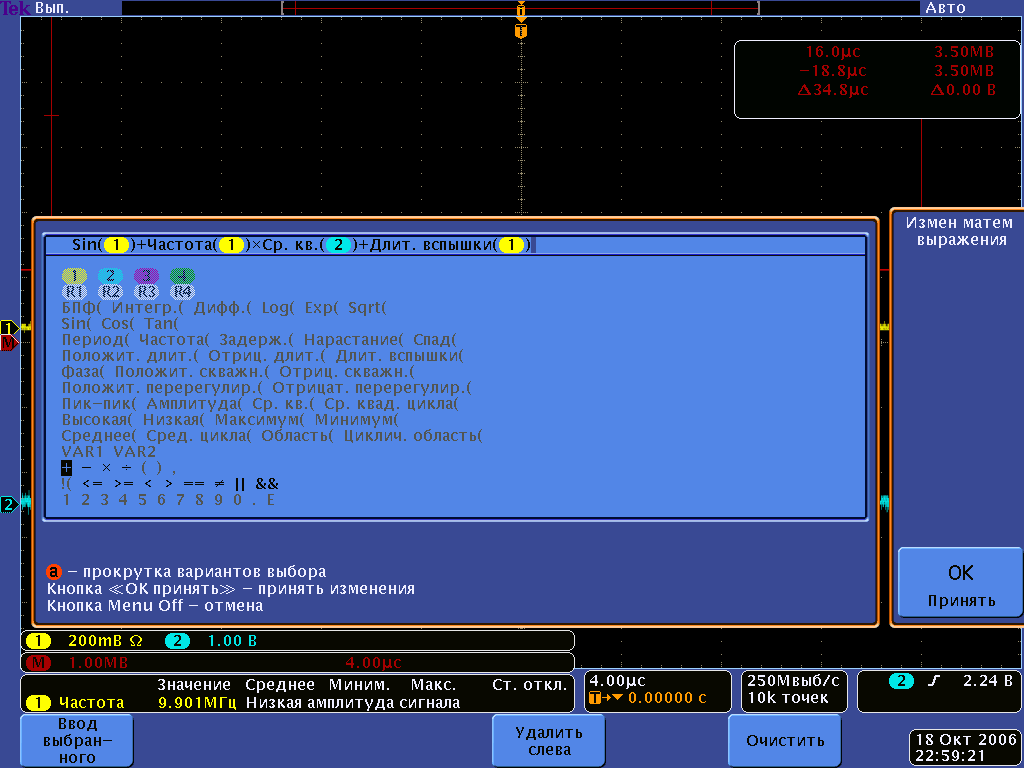Click the orange trigger position marker at top
Screen dimensions: 1024x768
tap(520, 31)
